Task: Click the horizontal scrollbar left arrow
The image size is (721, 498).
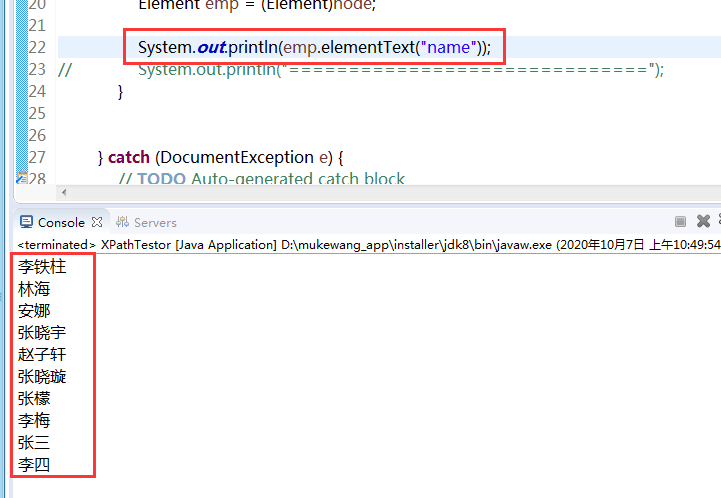Action: (64, 193)
